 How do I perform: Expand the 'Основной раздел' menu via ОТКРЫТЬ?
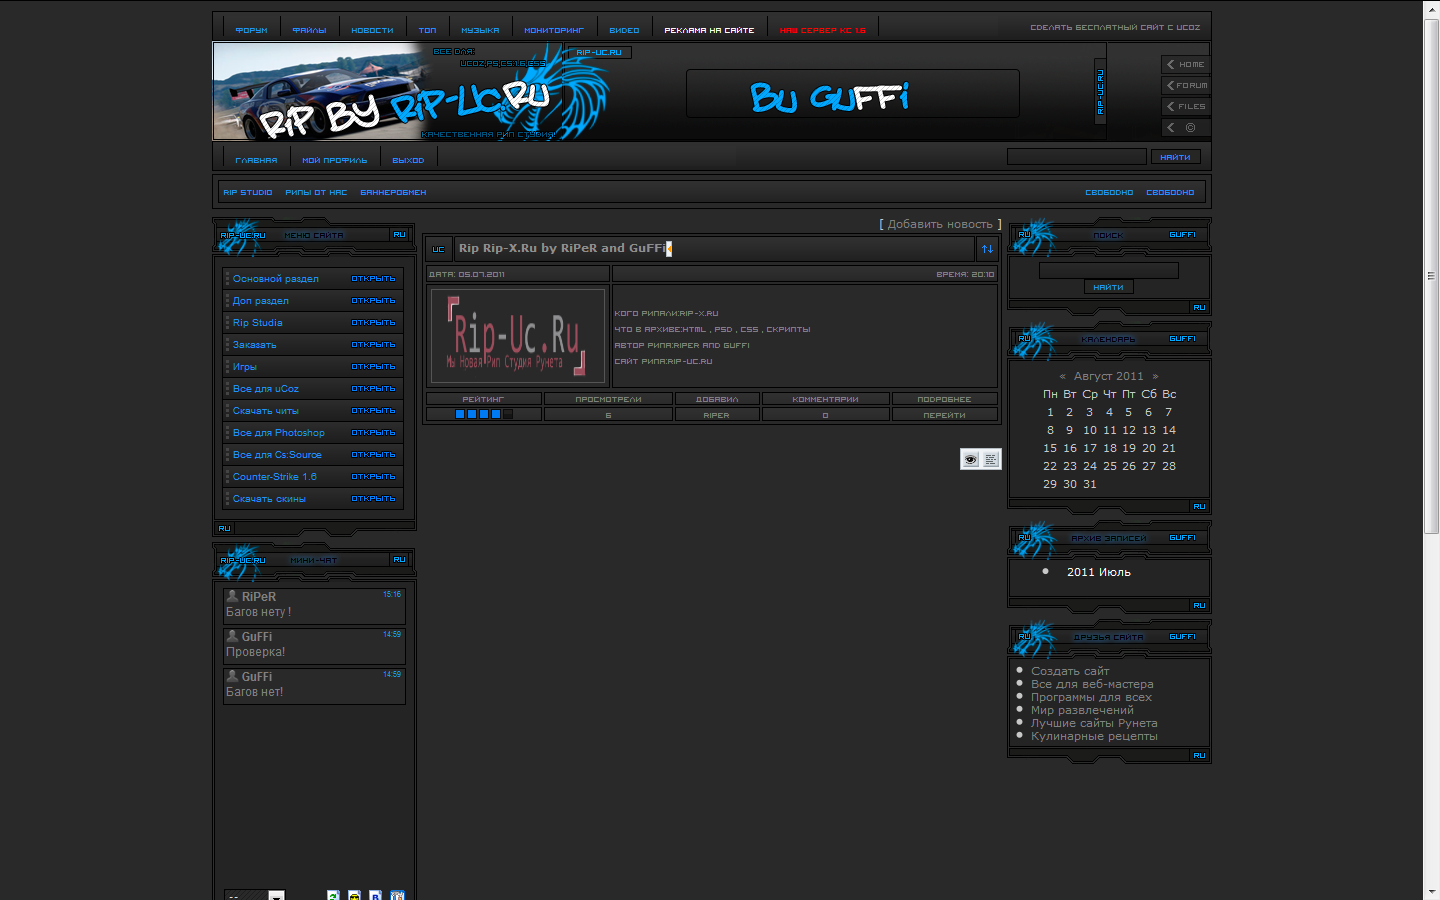(373, 279)
